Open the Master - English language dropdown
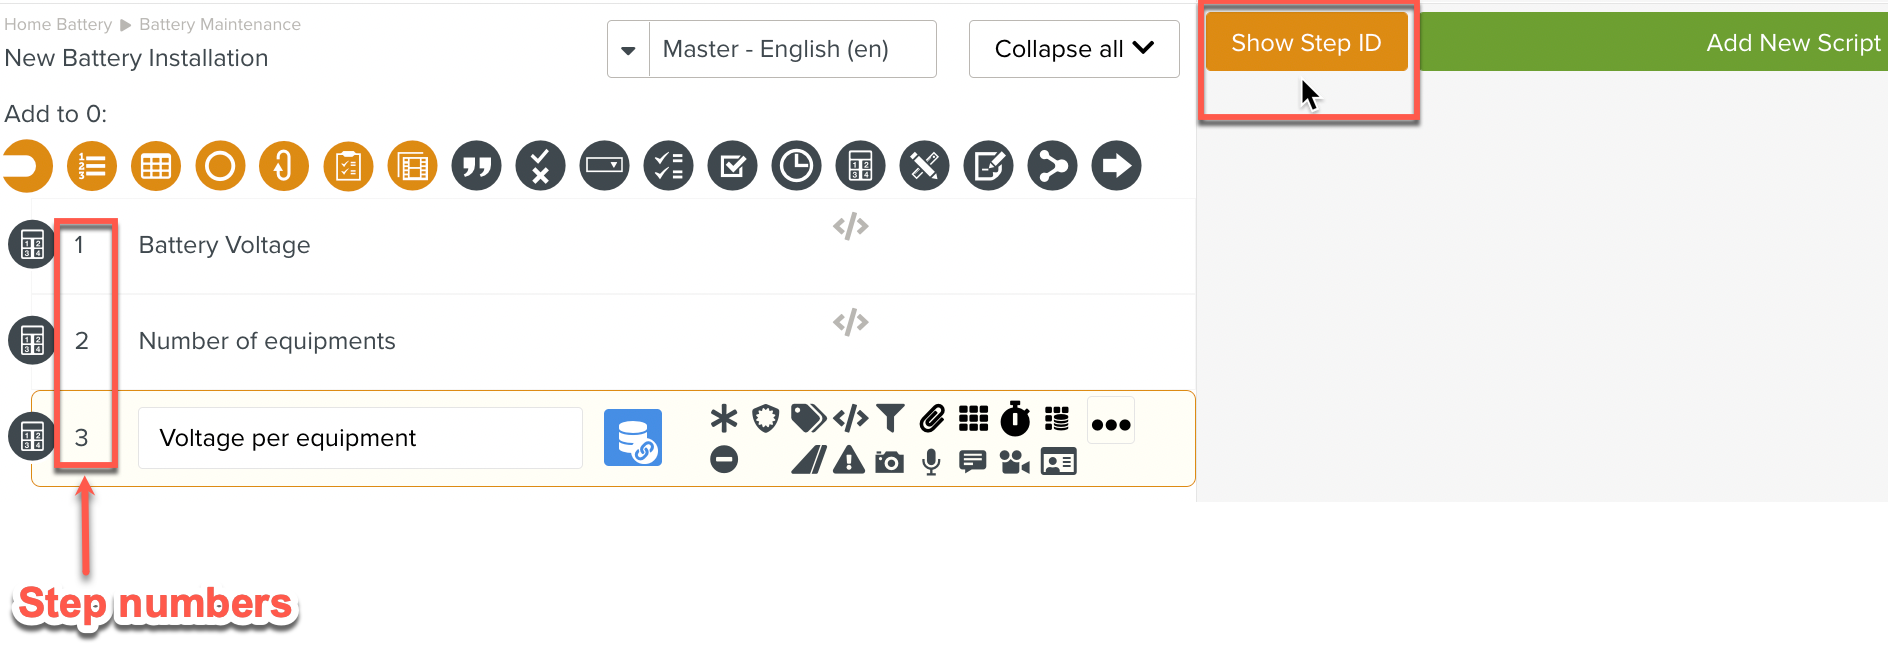The height and width of the screenshot is (664, 1888). coord(628,49)
